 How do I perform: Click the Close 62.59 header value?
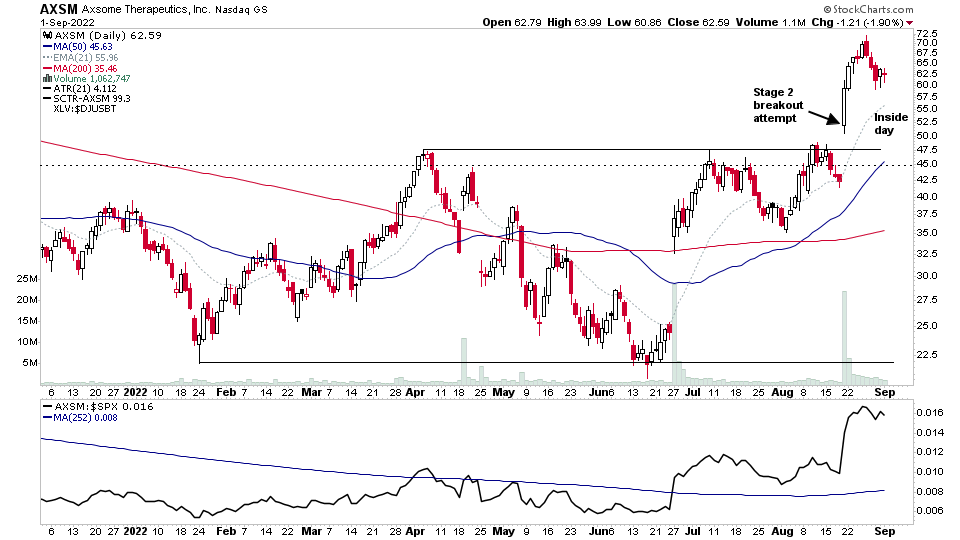point(698,23)
